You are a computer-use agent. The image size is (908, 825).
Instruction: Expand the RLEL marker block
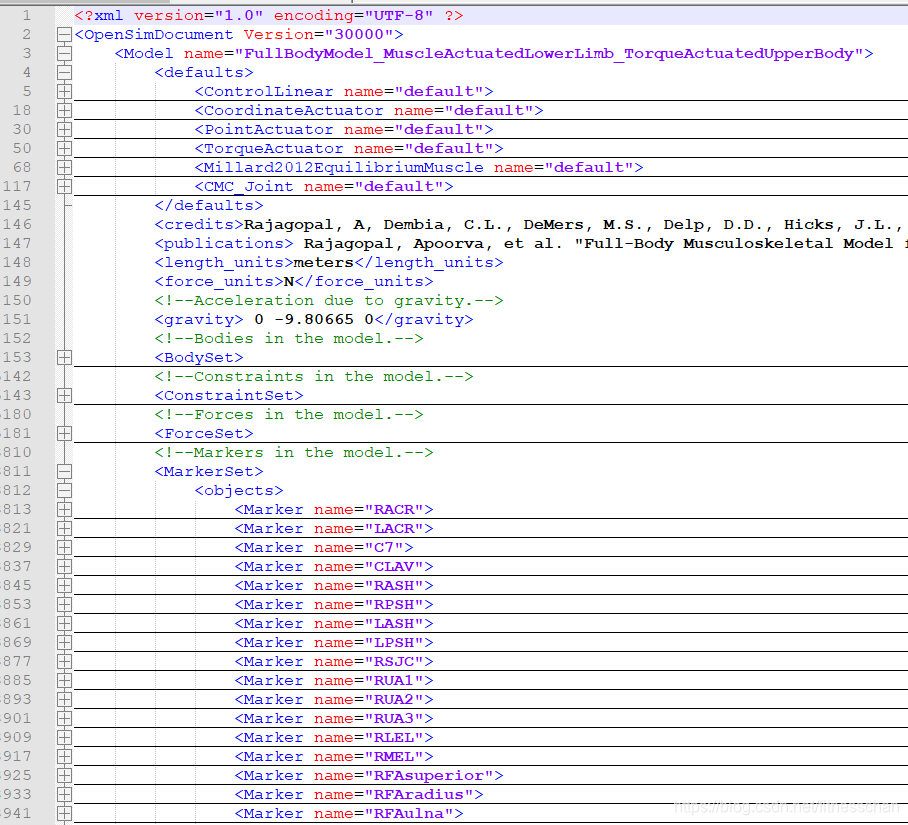64,738
